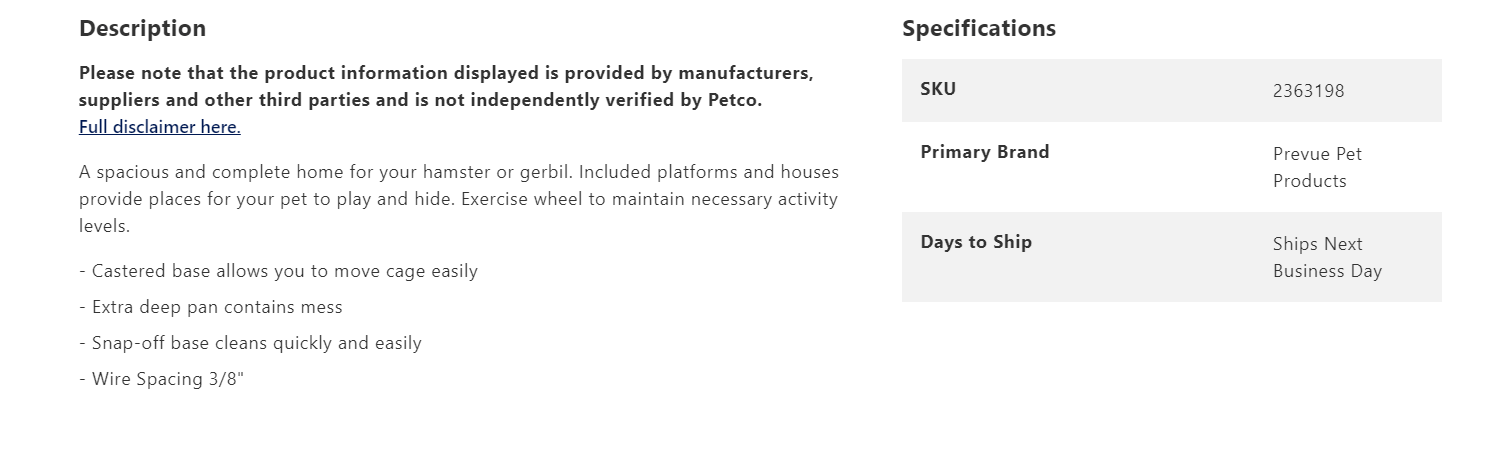Screen dimensions: 1499x464
Task: Click the Prevue Pet Products brand value
Action: tap(1316, 167)
